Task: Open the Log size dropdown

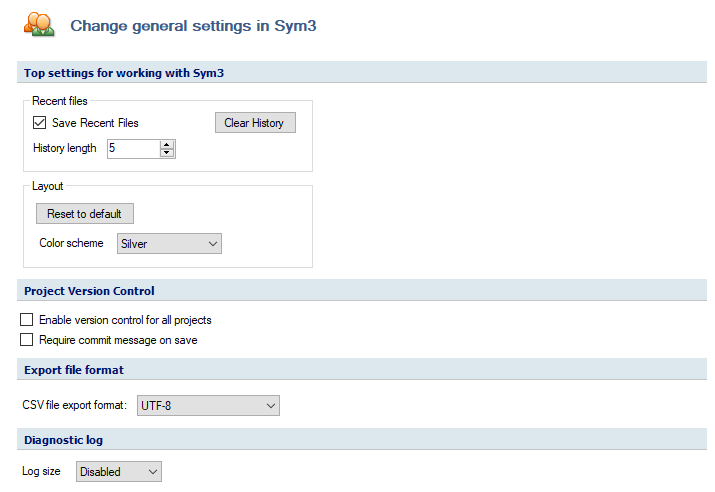Action: tap(119, 471)
